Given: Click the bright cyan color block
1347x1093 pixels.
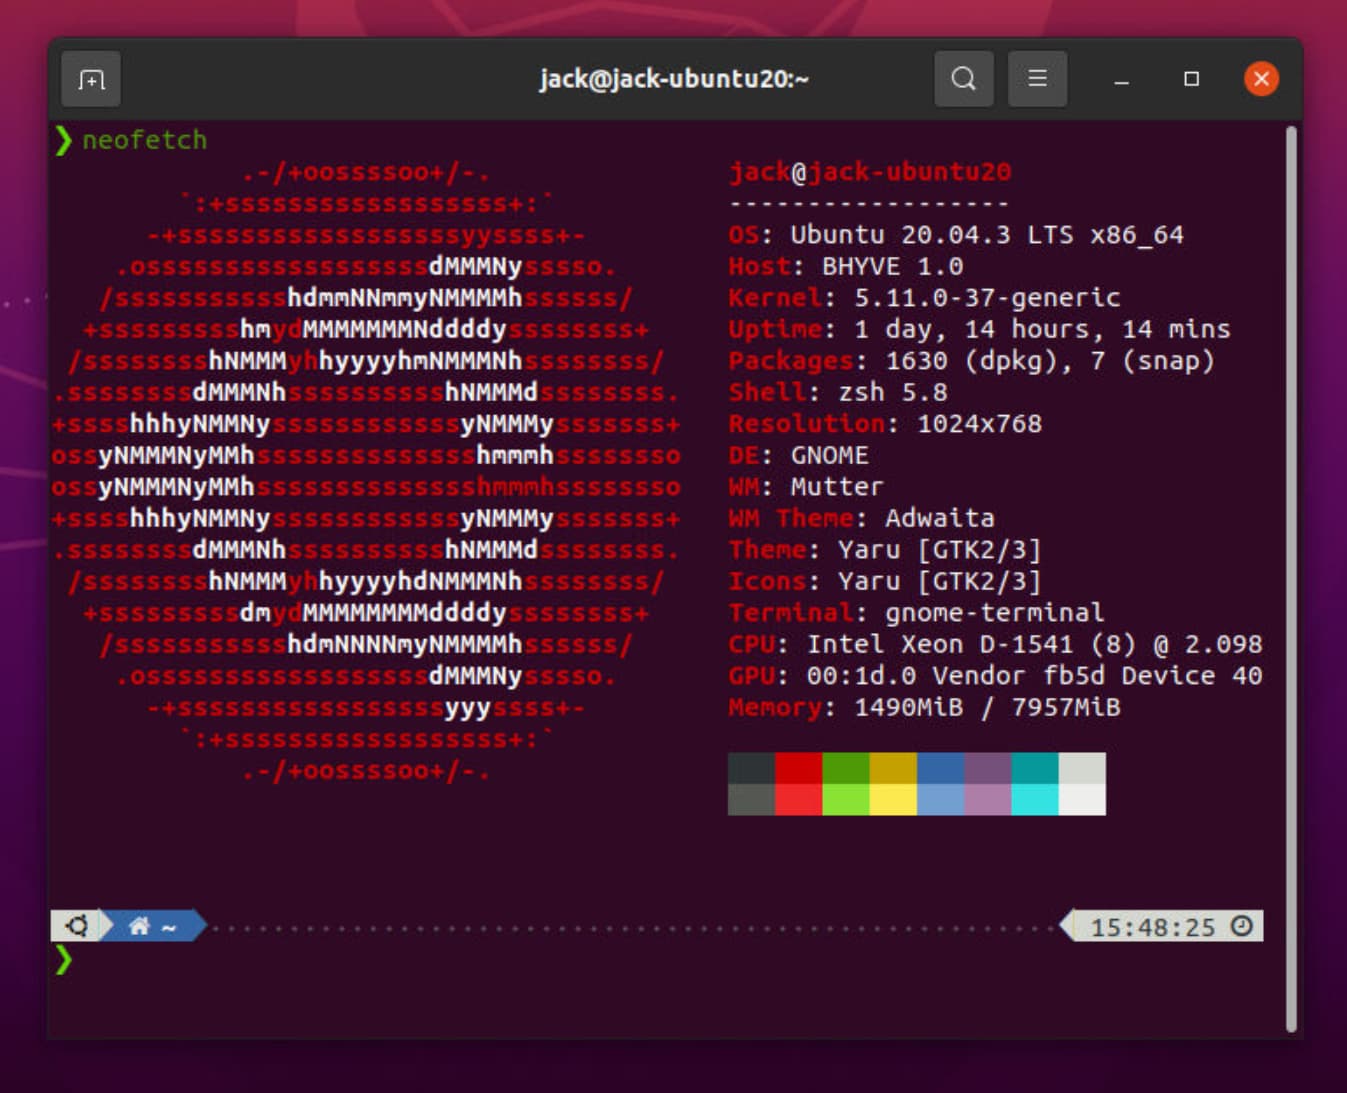Looking at the screenshot, I should tap(1034, 800).
